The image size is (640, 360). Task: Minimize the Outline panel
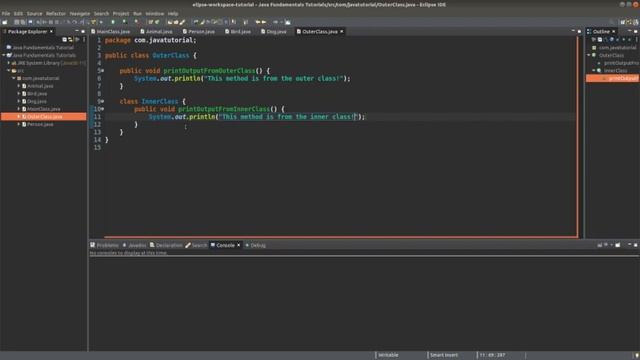pos(629,31)
